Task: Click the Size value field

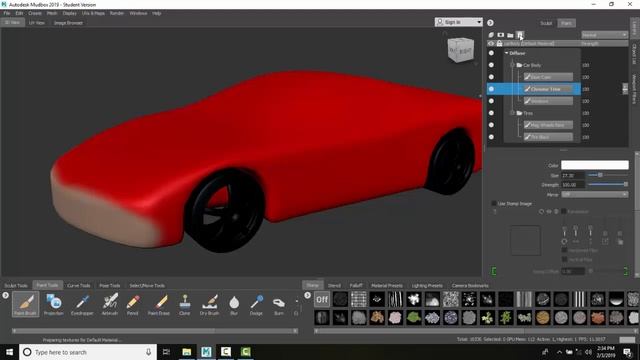Action: [x=573, y=176]
